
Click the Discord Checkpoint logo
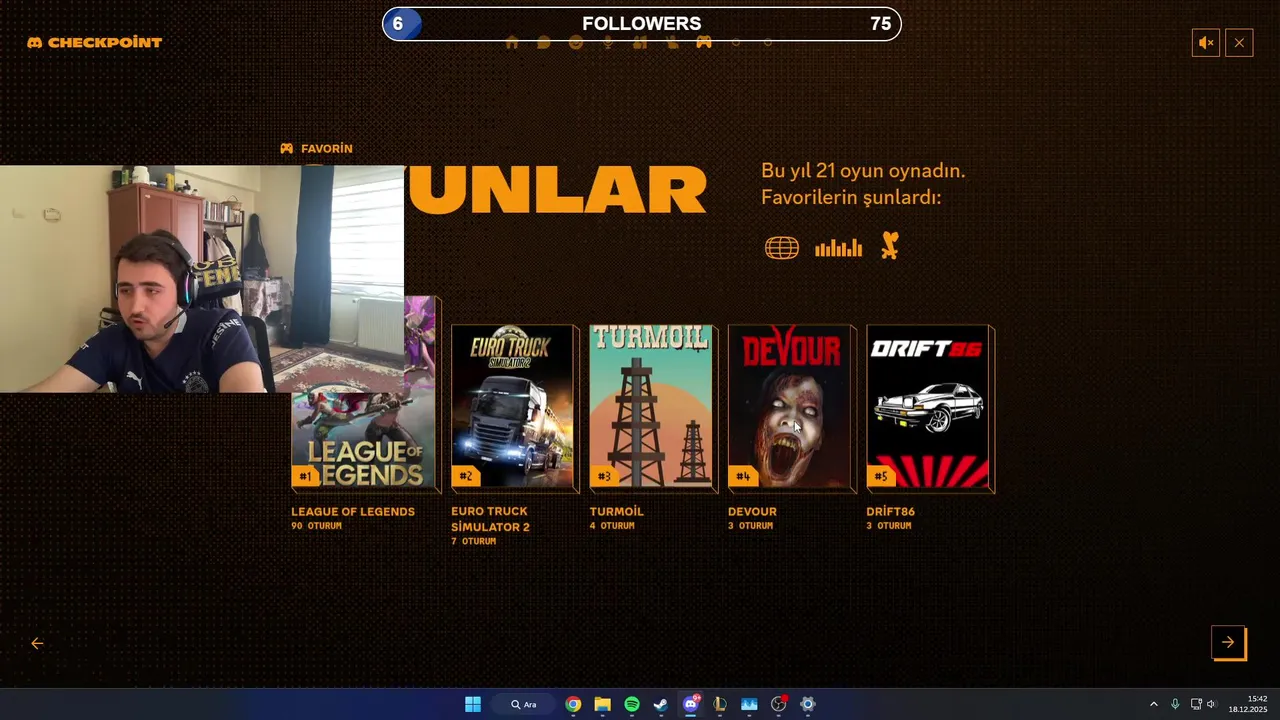tap(95, 43)
